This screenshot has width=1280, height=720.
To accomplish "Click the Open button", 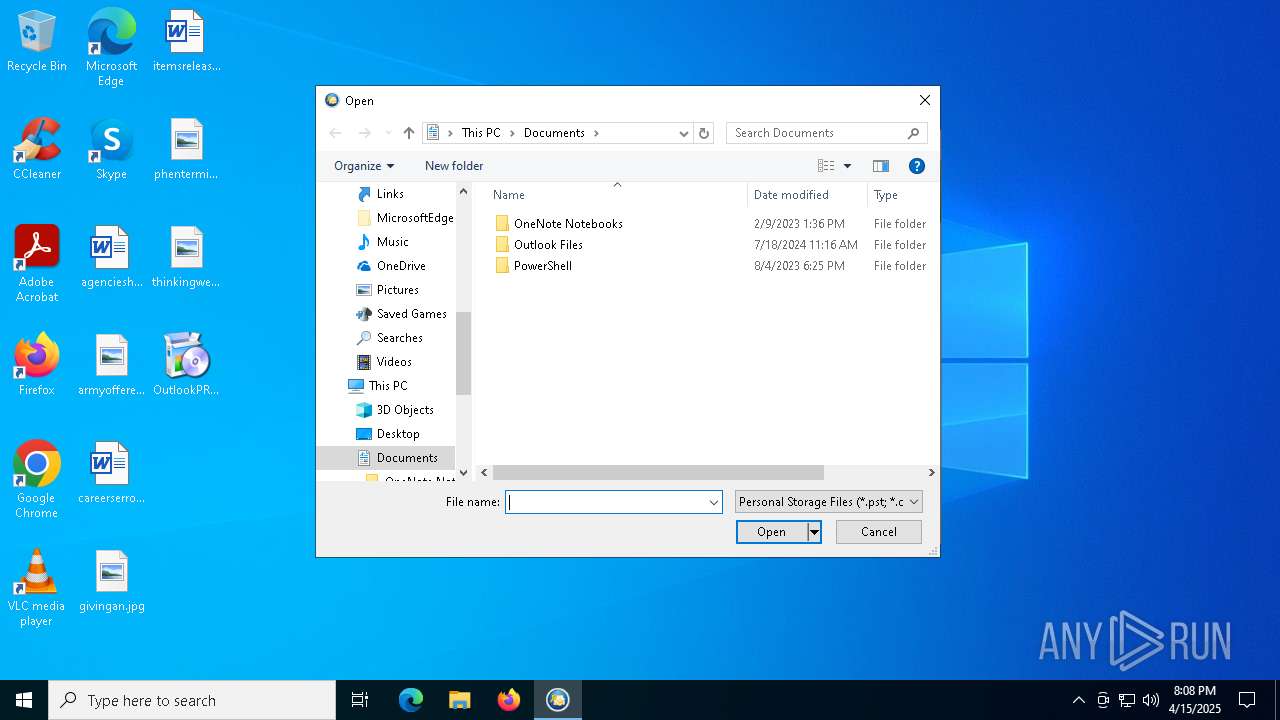I will [771, 532].
